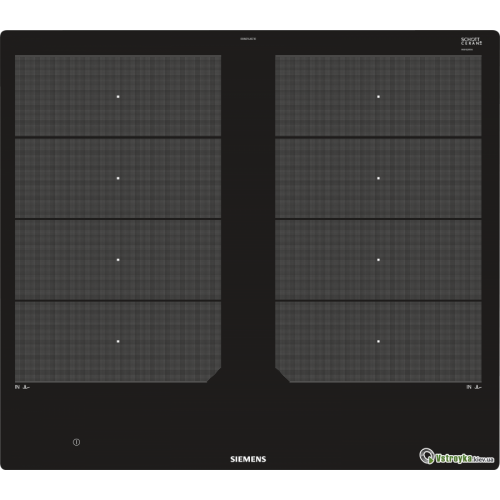The height and width of the screenshot is (500, 500).
Task: Click the Vstroyka round green logo icon
Action: (x=427, y=456)
